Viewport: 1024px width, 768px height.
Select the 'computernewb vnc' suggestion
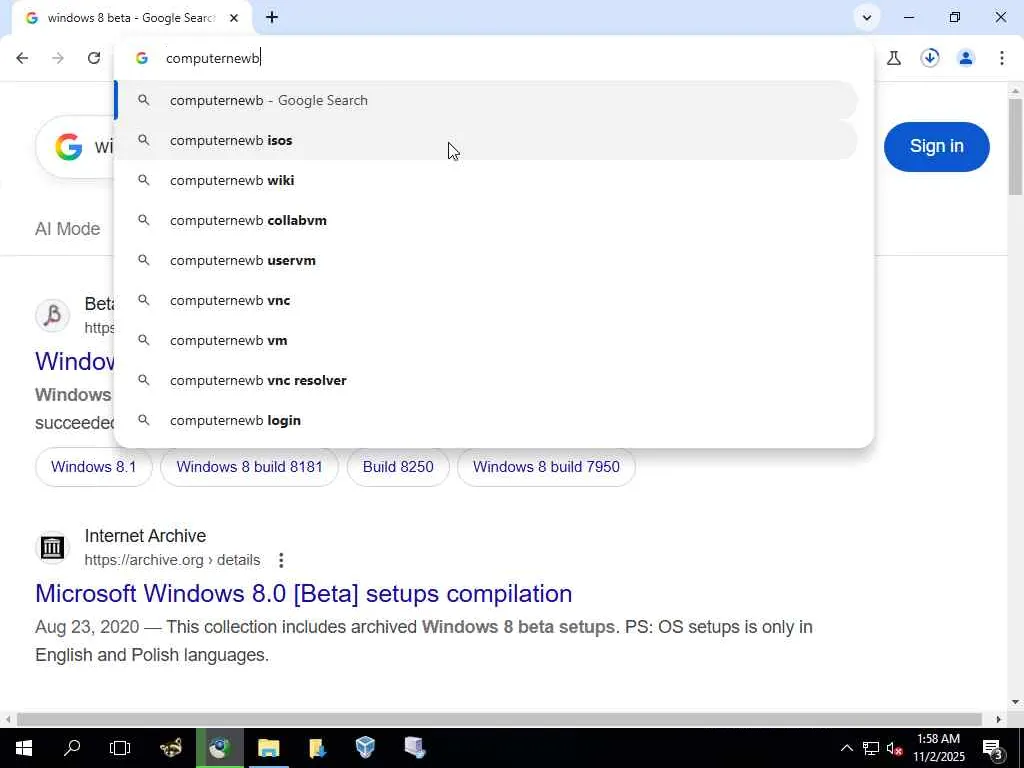coord(486,300)
